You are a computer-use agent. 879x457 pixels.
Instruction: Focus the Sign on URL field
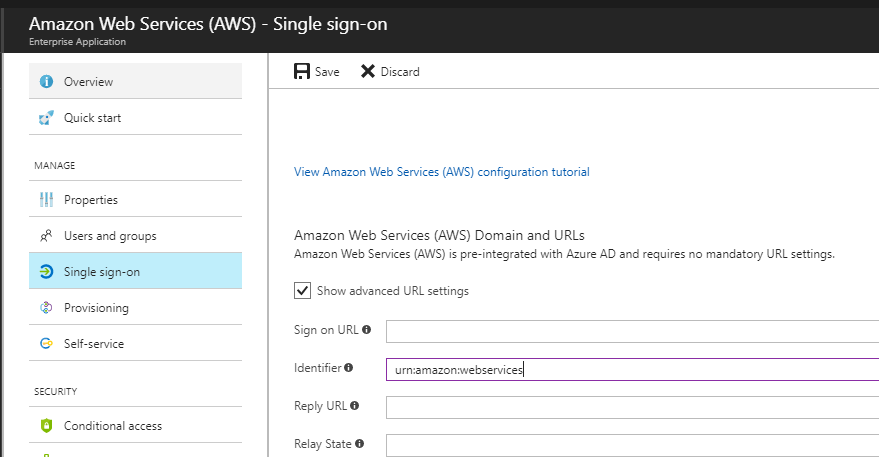pos(632,331)
